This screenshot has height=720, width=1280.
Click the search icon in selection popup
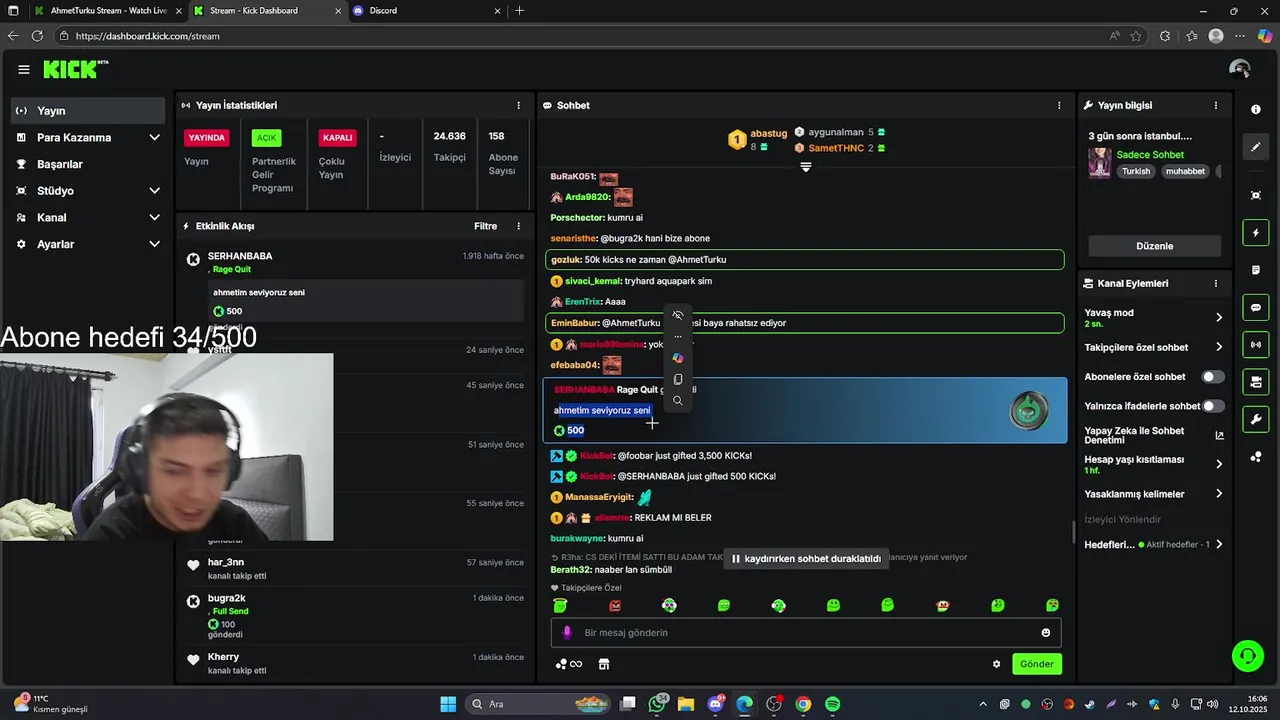(x=678, y=401)
